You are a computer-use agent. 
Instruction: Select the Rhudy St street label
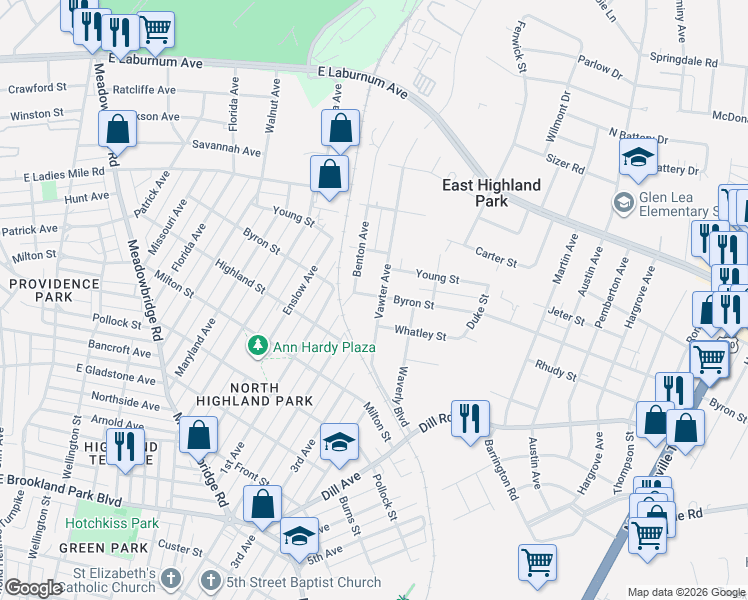click(x=556, y=371)
